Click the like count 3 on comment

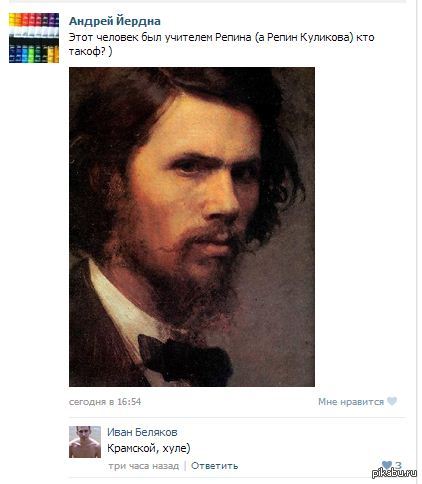(x=398, y=465)
